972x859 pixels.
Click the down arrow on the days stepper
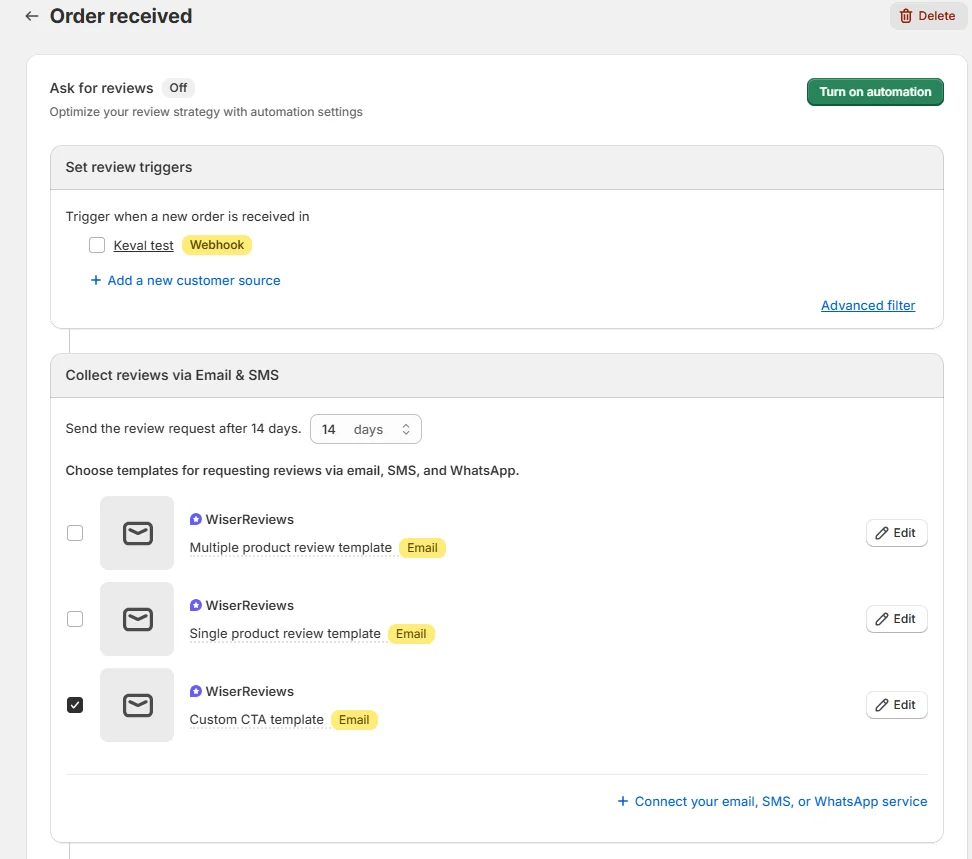point(408,432)
